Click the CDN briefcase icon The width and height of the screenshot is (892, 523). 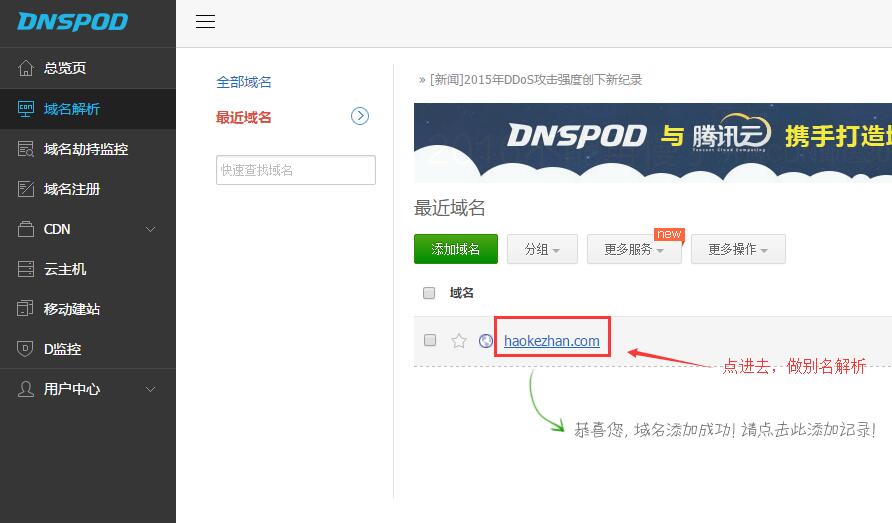pyautogui.click(x=26, y=229)
